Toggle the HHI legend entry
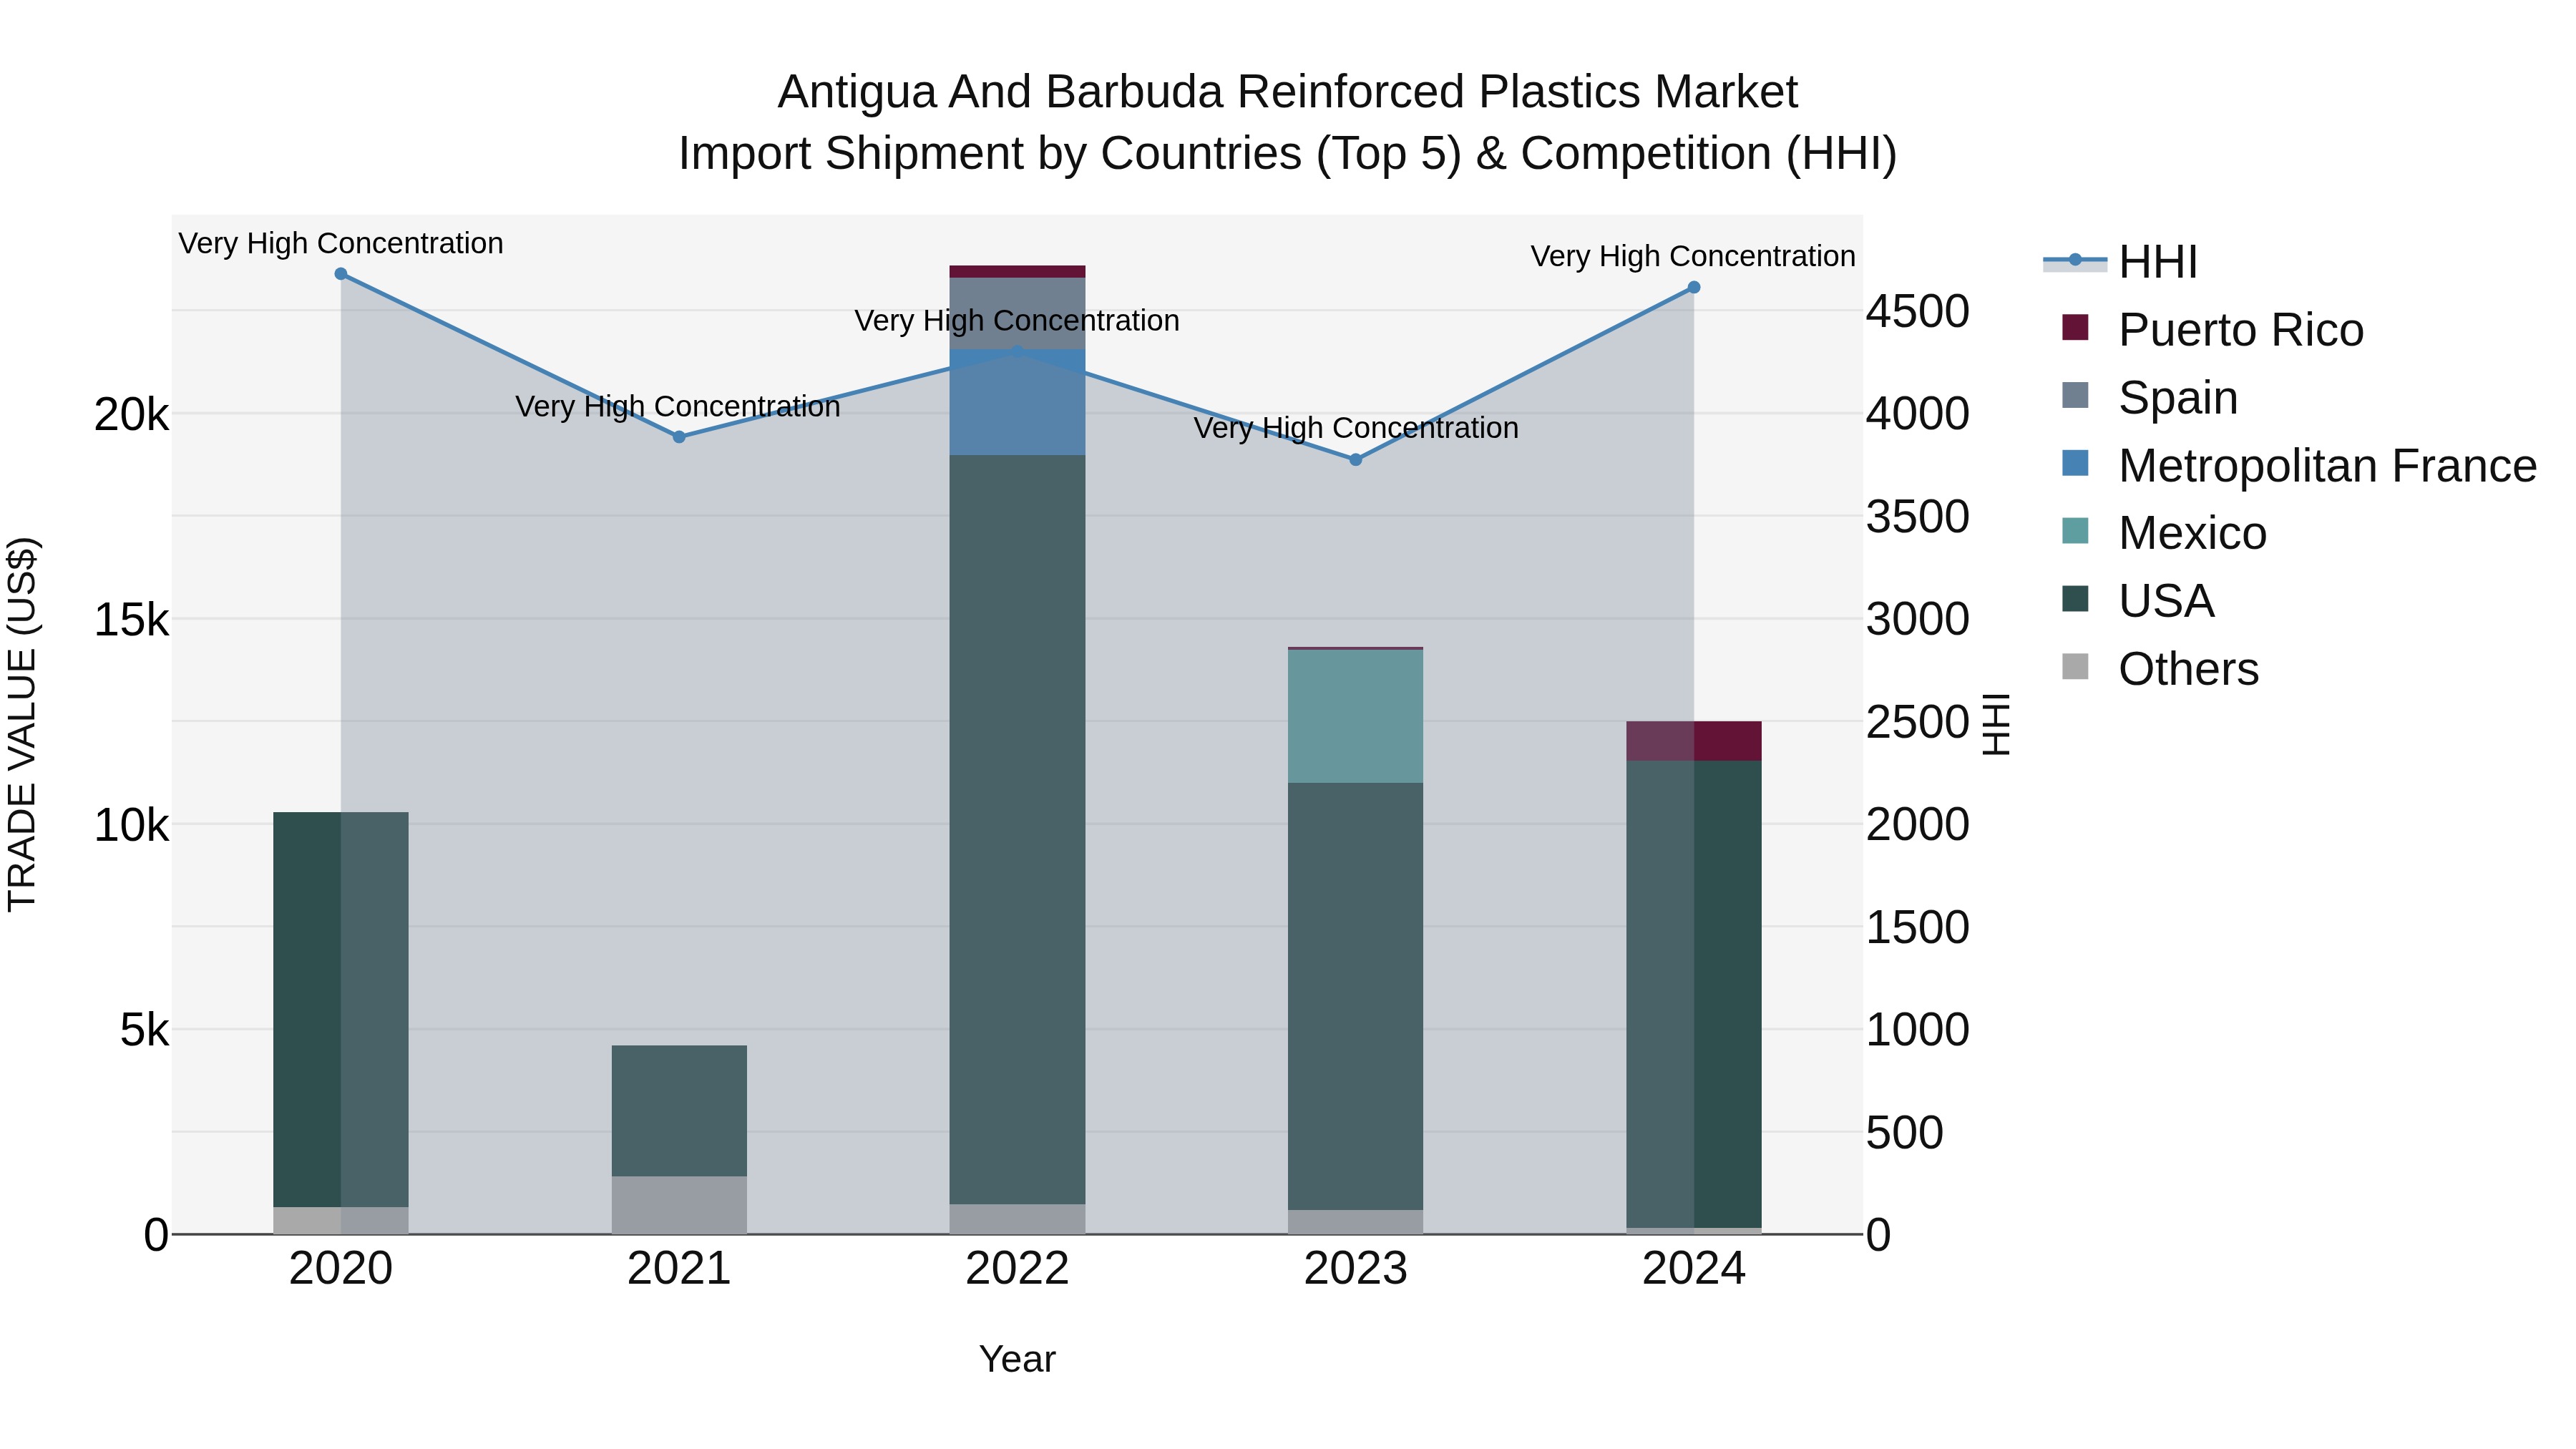The height and width of the screenshot is (1449, 2576). click(x=2120, y=262)
